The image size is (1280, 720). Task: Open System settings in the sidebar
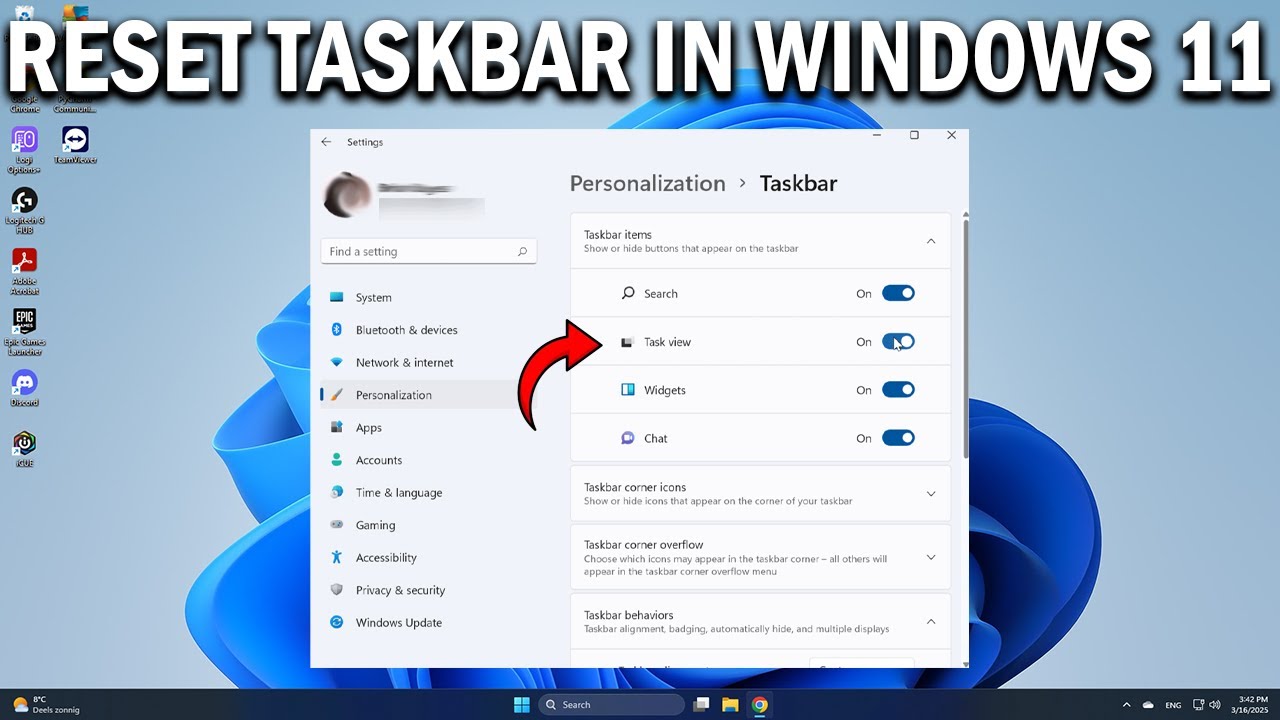428,297
